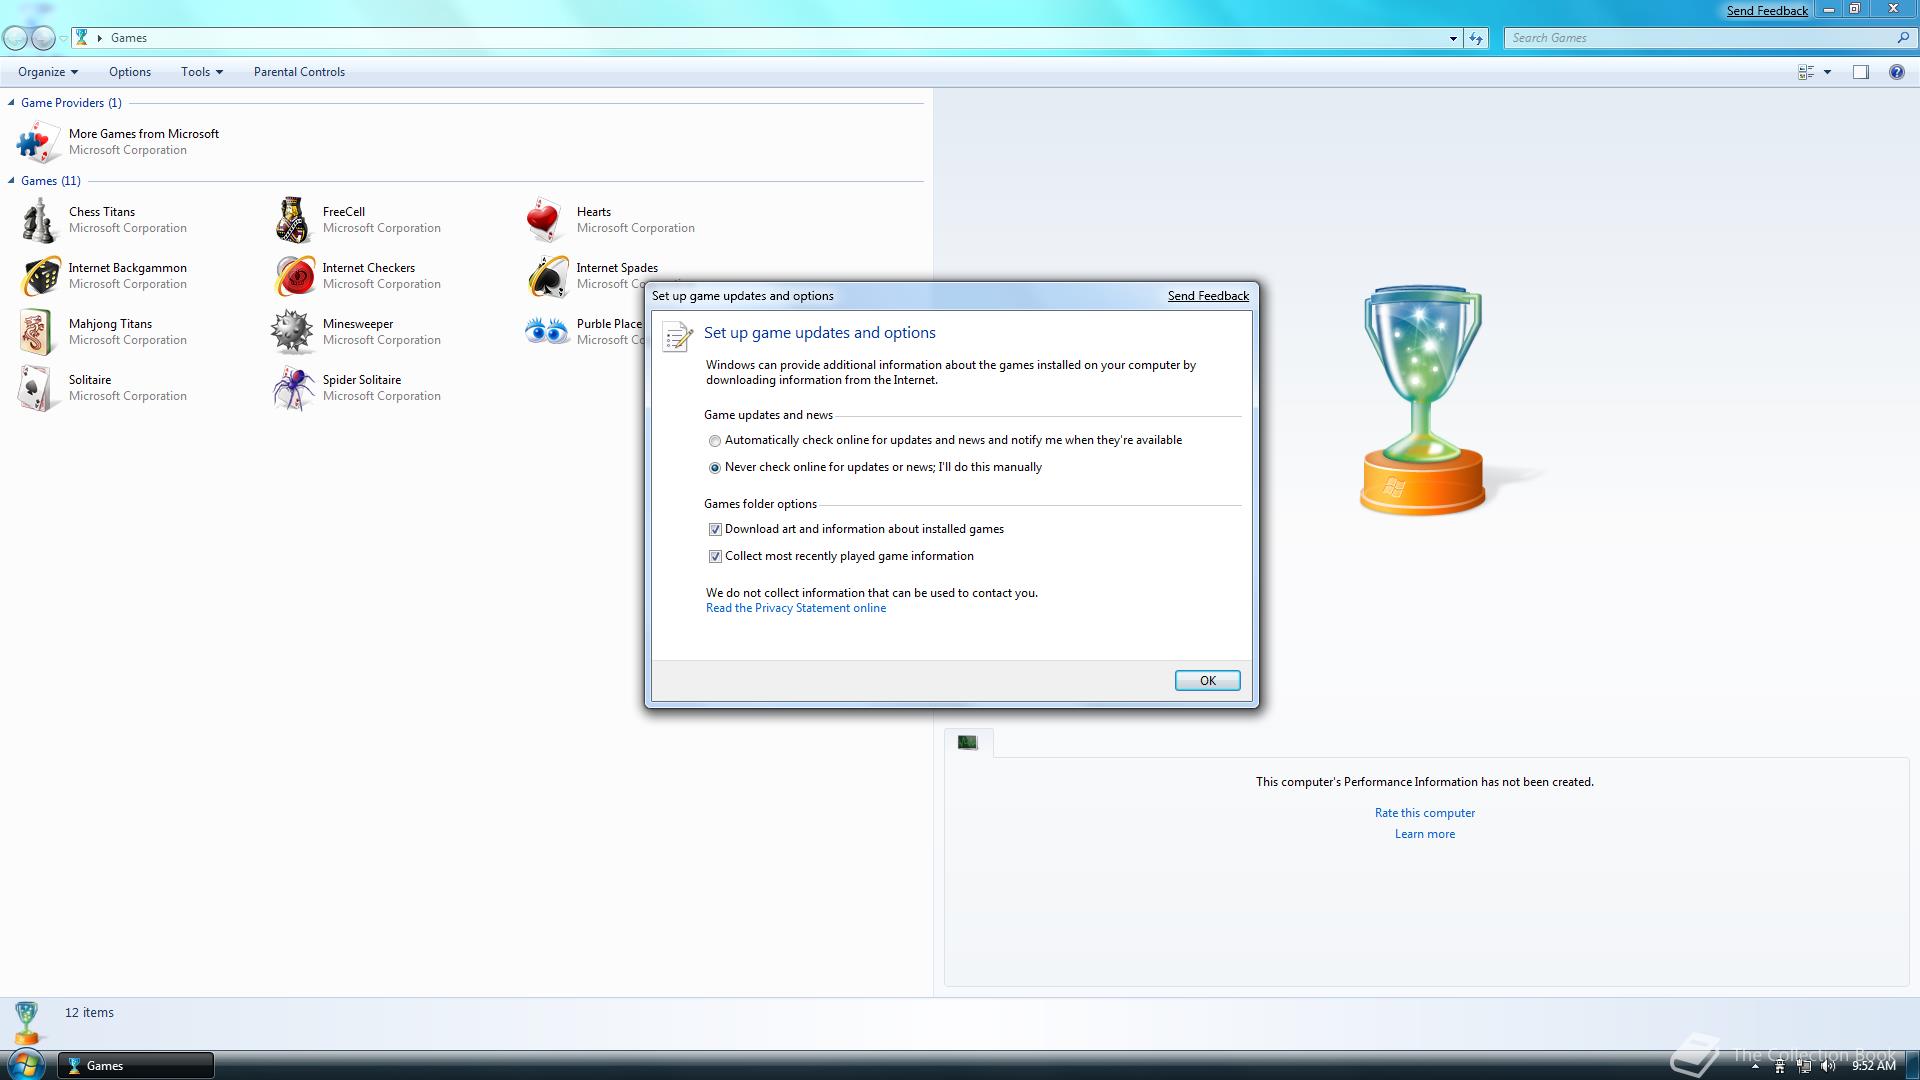Select the Solitaire card icon
This screenshot has height=1080, width=1920.
[38, 388]
